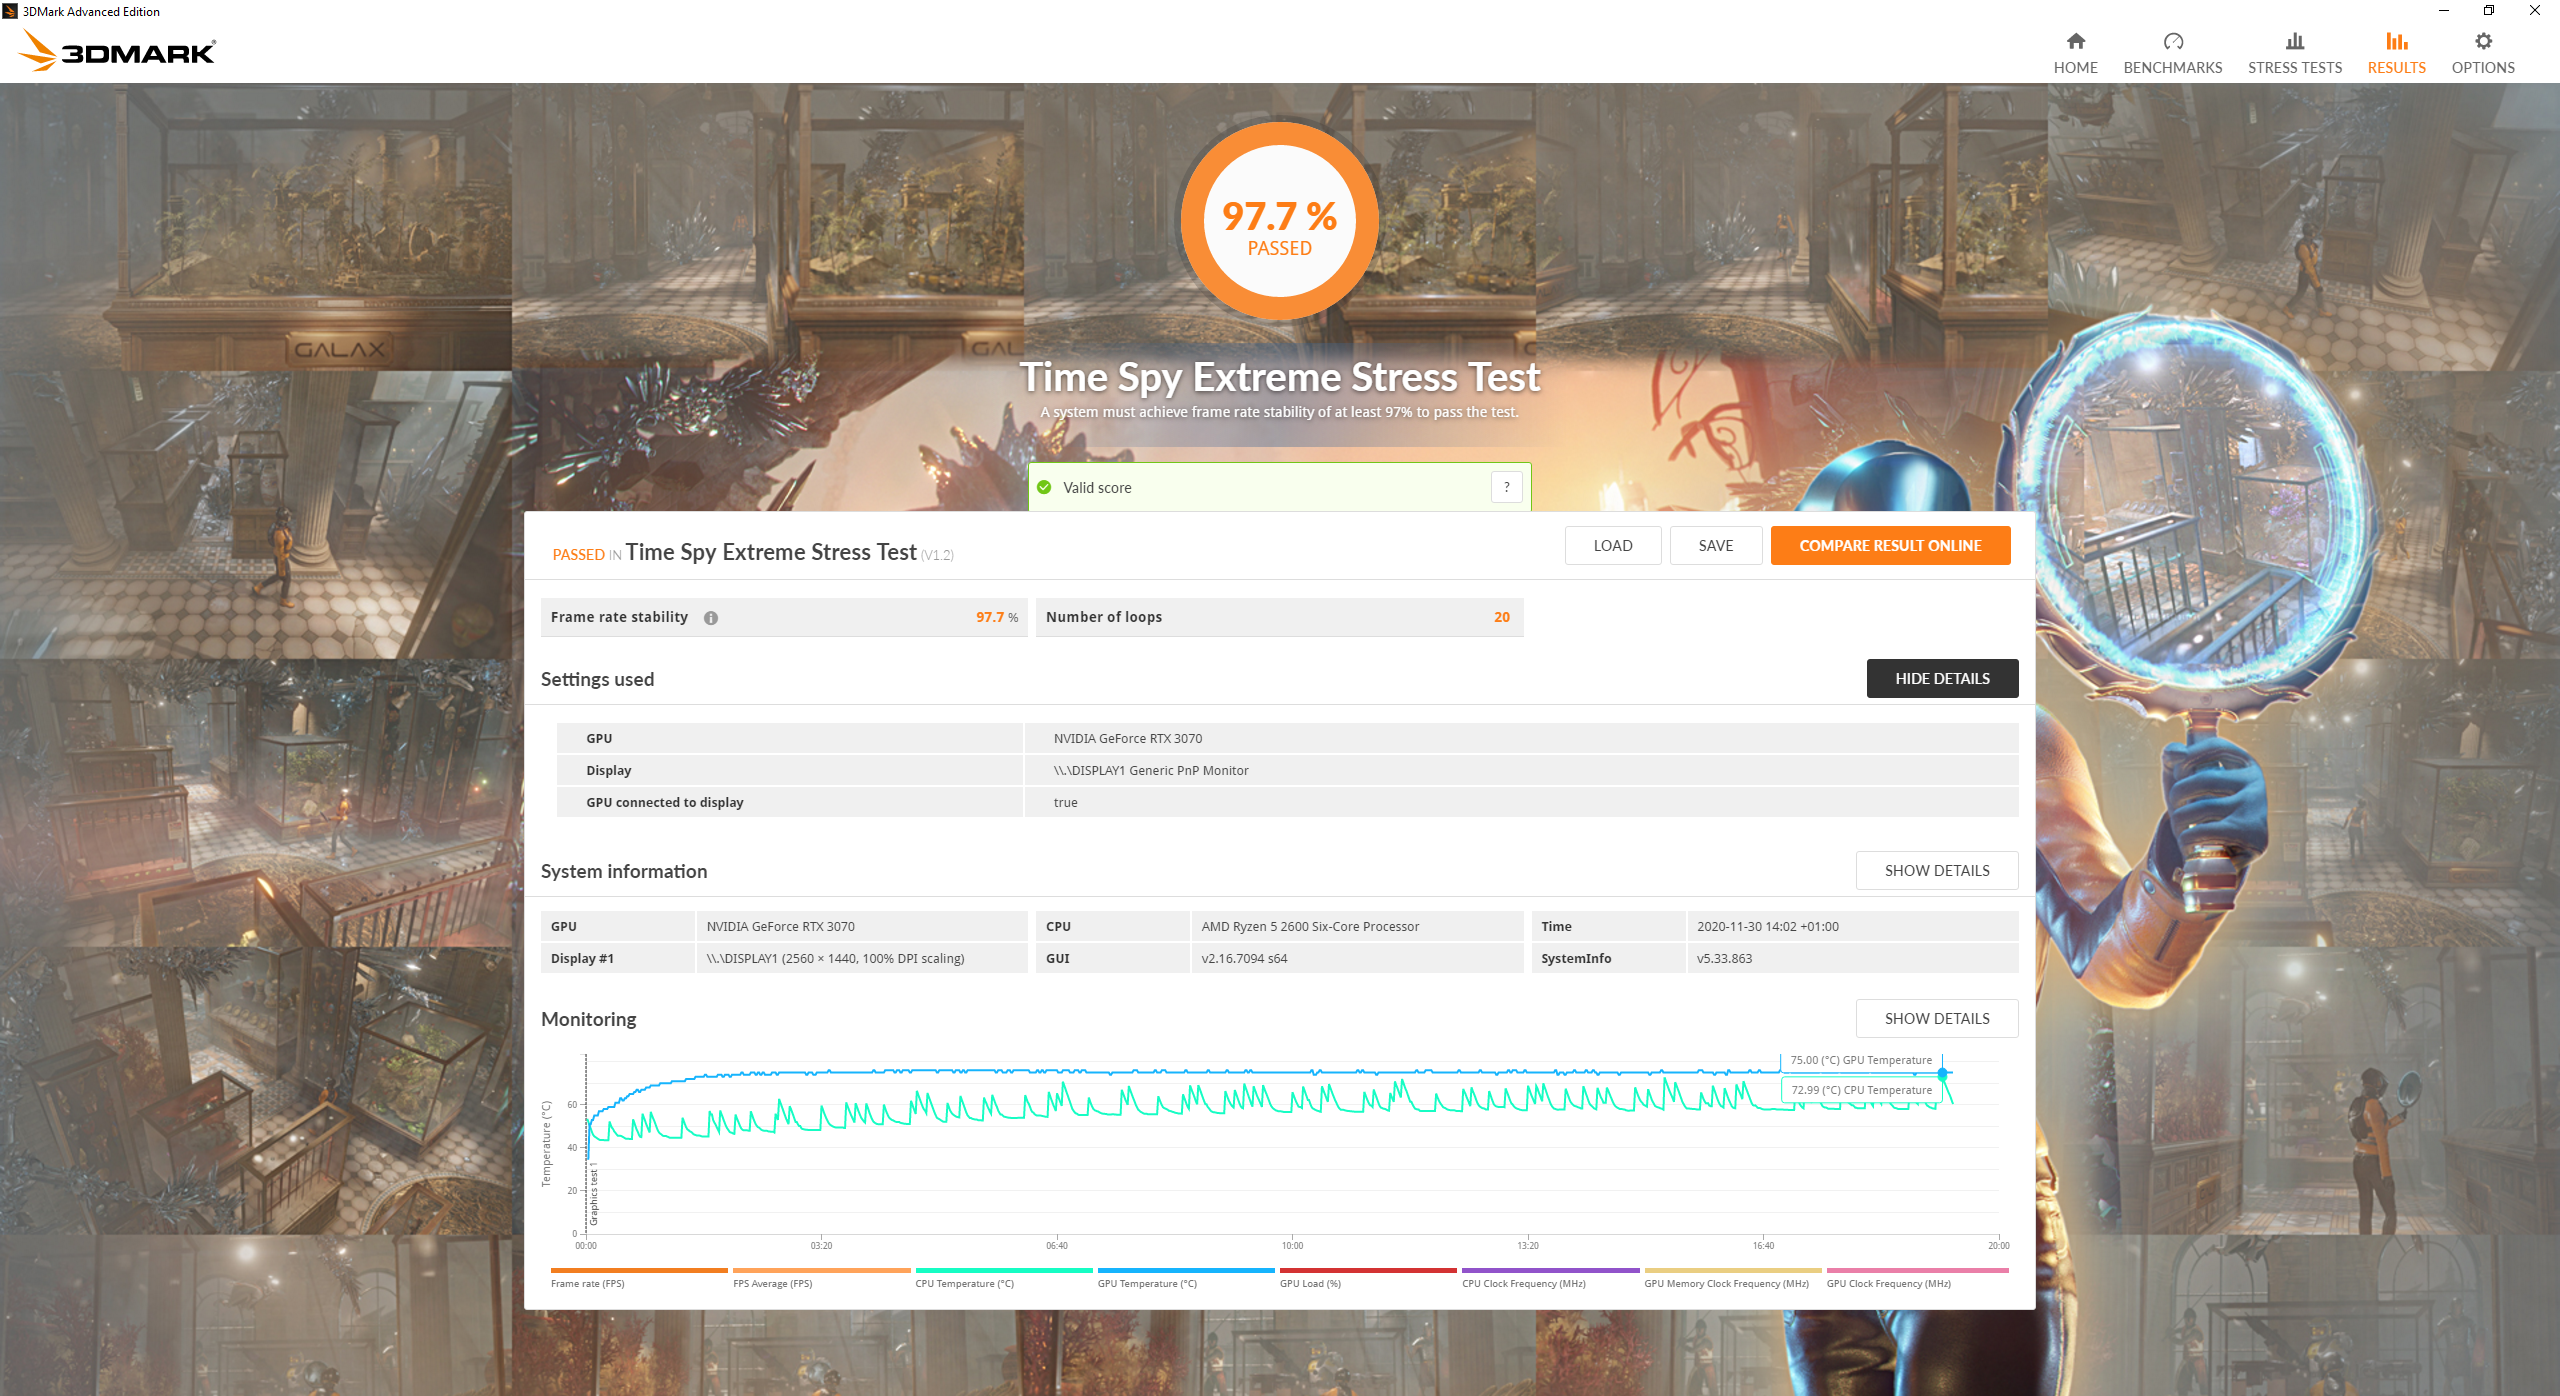This screenshot has height=1396, width=2560.
Task: Click the Stress Tests bar-chart icon
Action: pyautogui.click(x=2294, y=41)
